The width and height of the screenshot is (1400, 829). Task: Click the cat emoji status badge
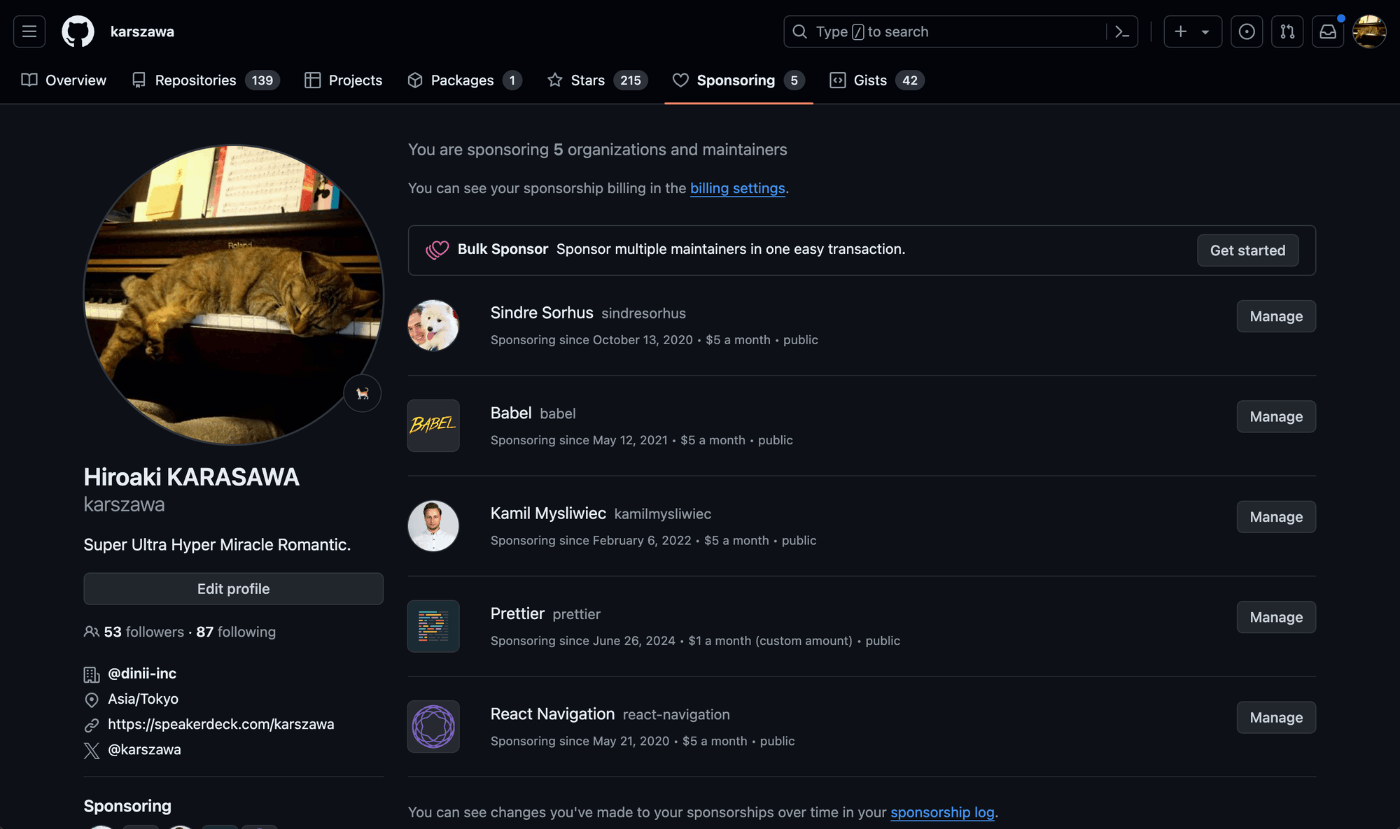(x=363, y=394)
